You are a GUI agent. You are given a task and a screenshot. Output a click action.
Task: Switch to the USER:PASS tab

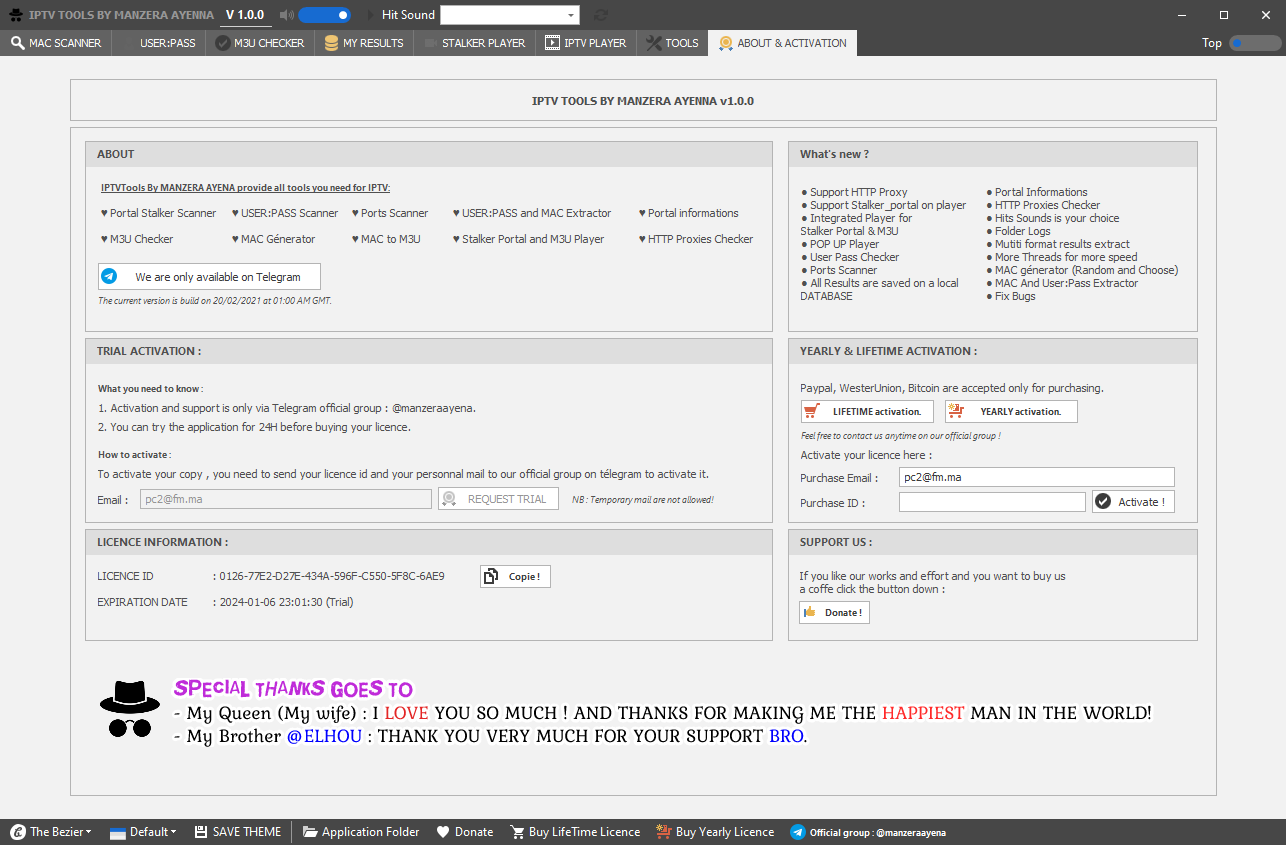158,43
